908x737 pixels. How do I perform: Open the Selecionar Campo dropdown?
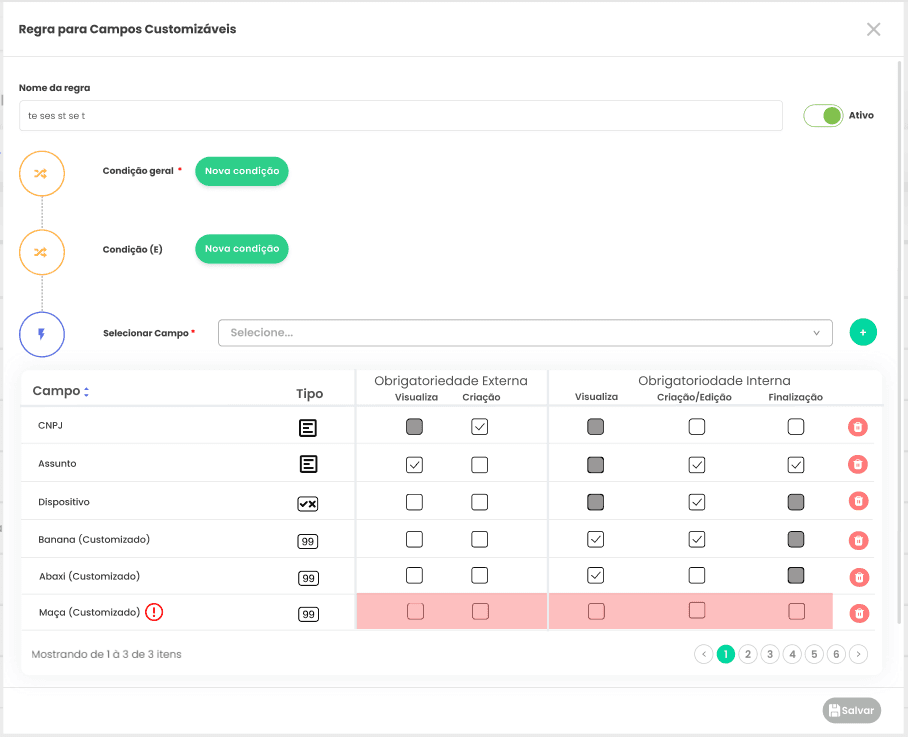525,333
